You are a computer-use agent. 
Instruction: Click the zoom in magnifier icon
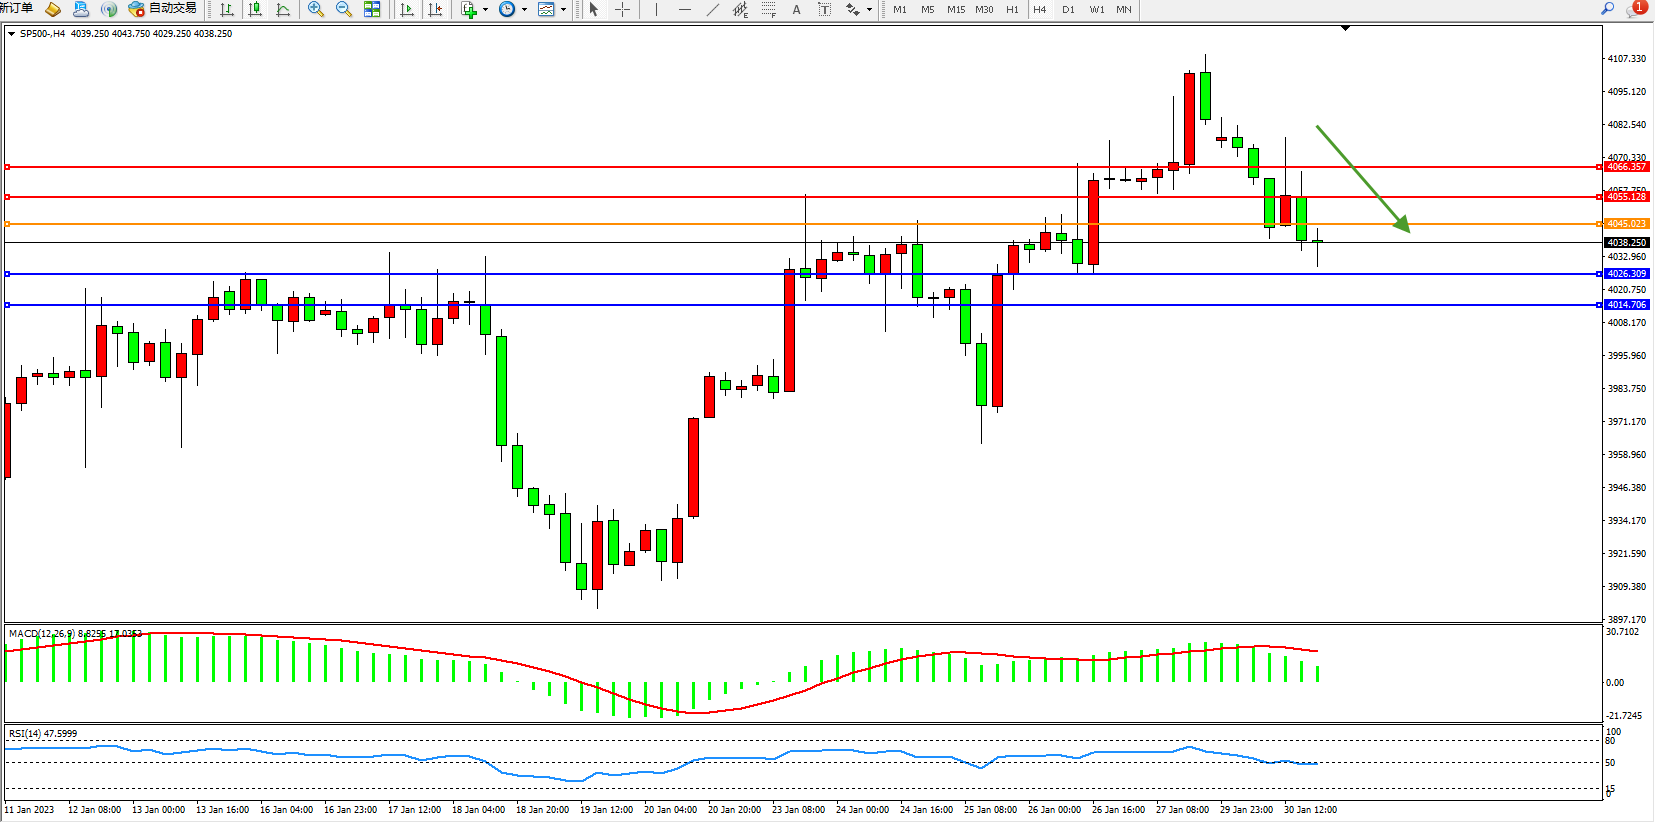(x=316, y=9)
